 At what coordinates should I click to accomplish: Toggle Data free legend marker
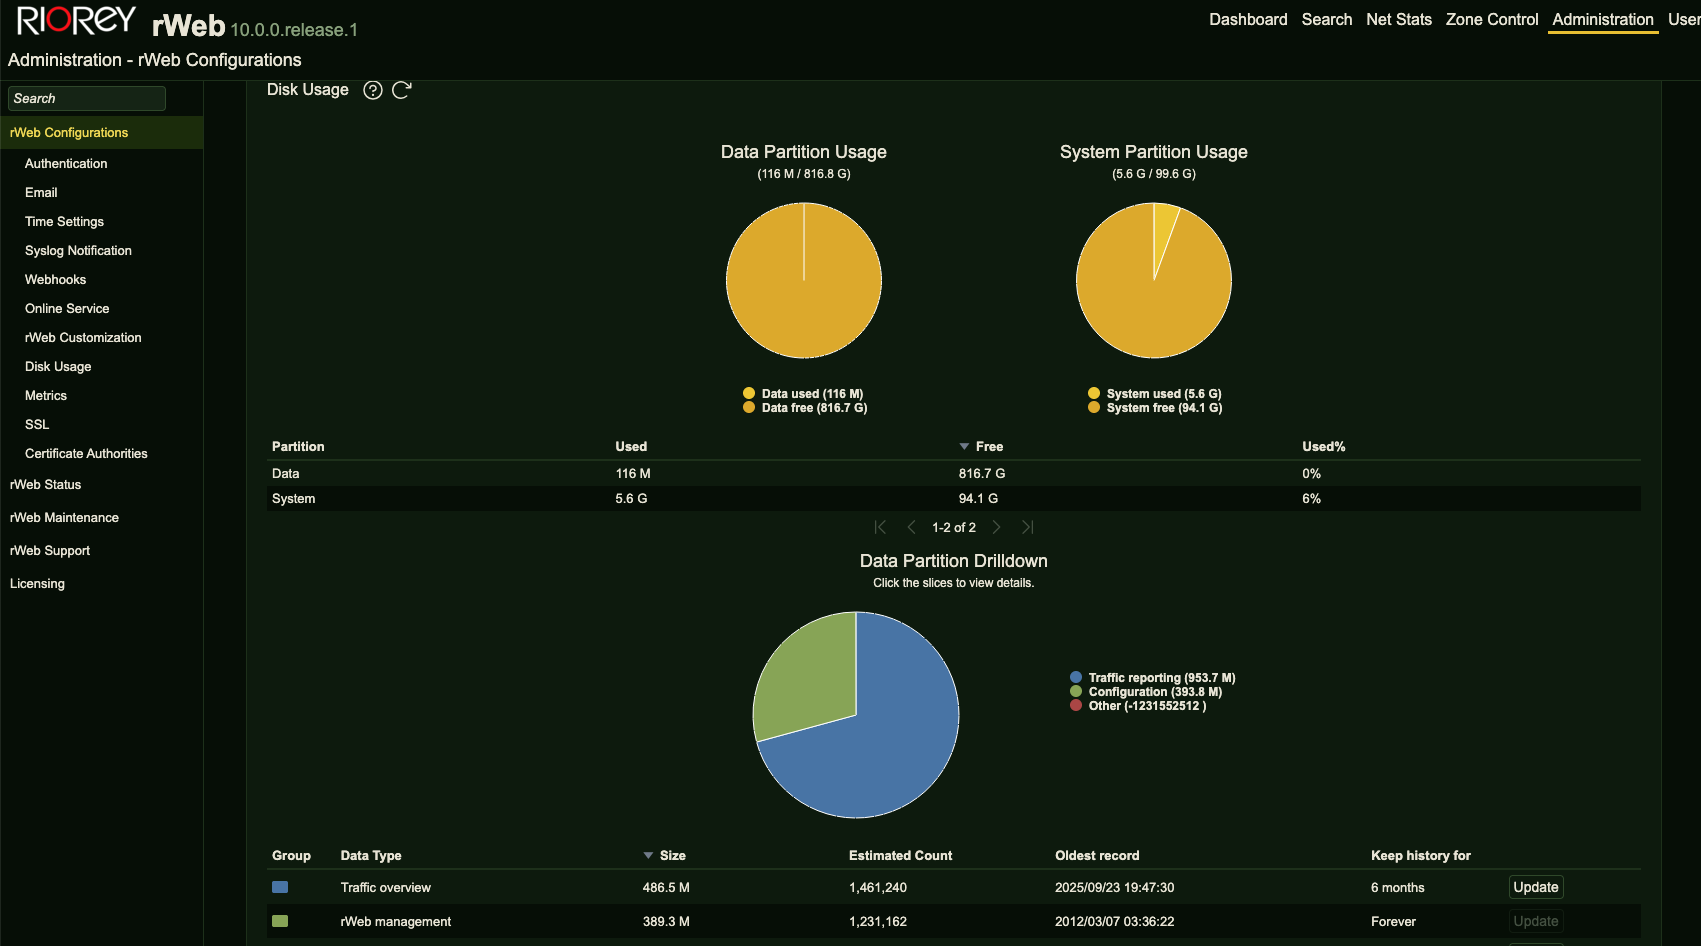pos(749,407)
